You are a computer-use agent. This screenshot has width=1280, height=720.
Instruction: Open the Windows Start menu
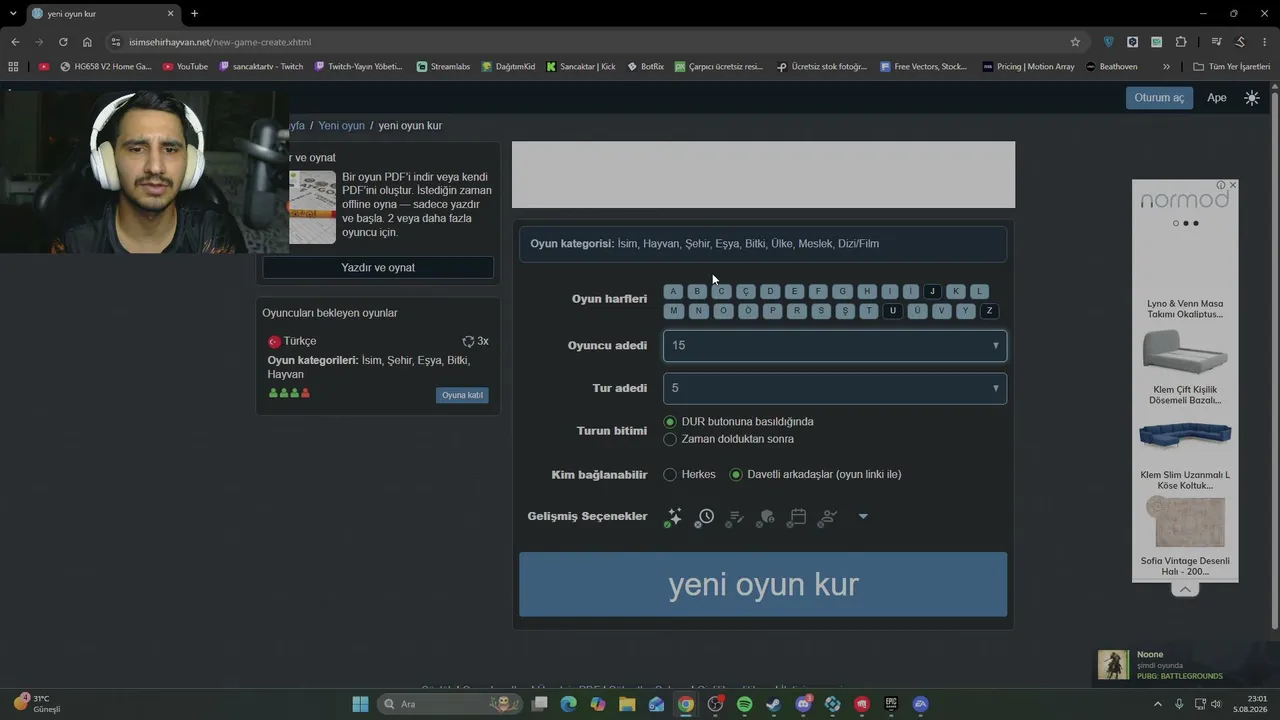click(x=360, y=704)
